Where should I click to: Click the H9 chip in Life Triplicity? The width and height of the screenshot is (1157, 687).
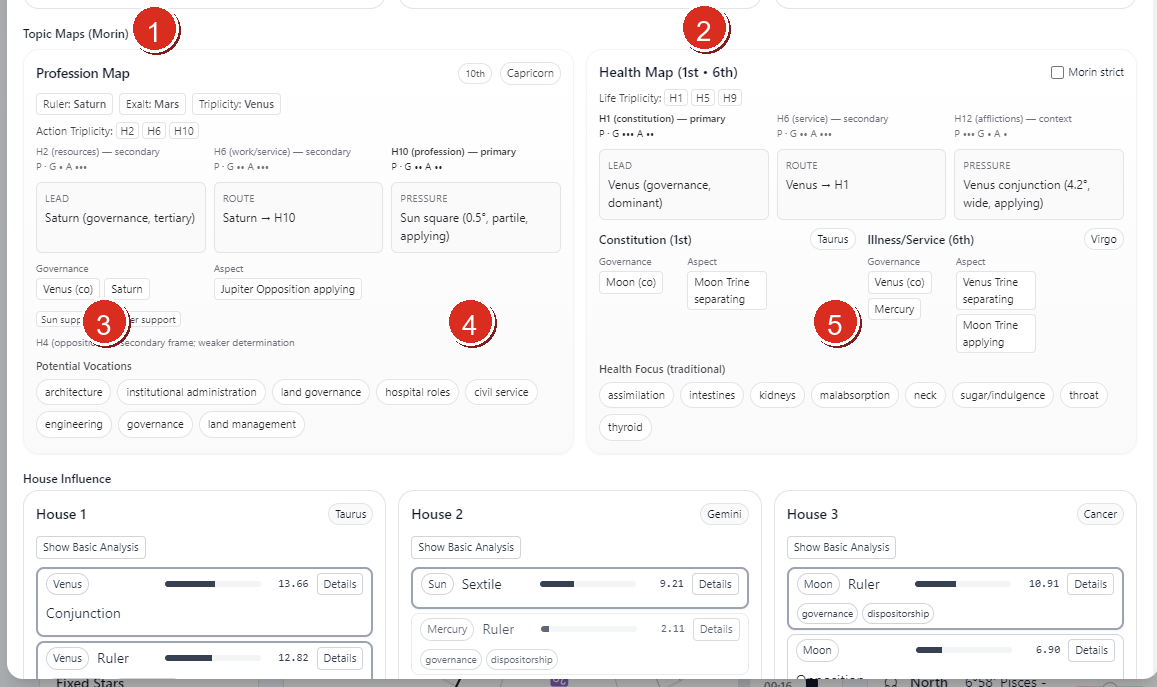[730, 97]
